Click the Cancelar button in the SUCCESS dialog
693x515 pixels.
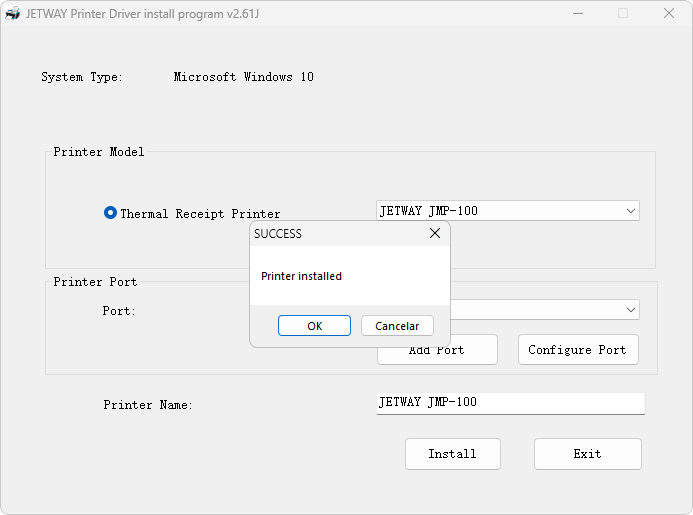tap(397, 326)
